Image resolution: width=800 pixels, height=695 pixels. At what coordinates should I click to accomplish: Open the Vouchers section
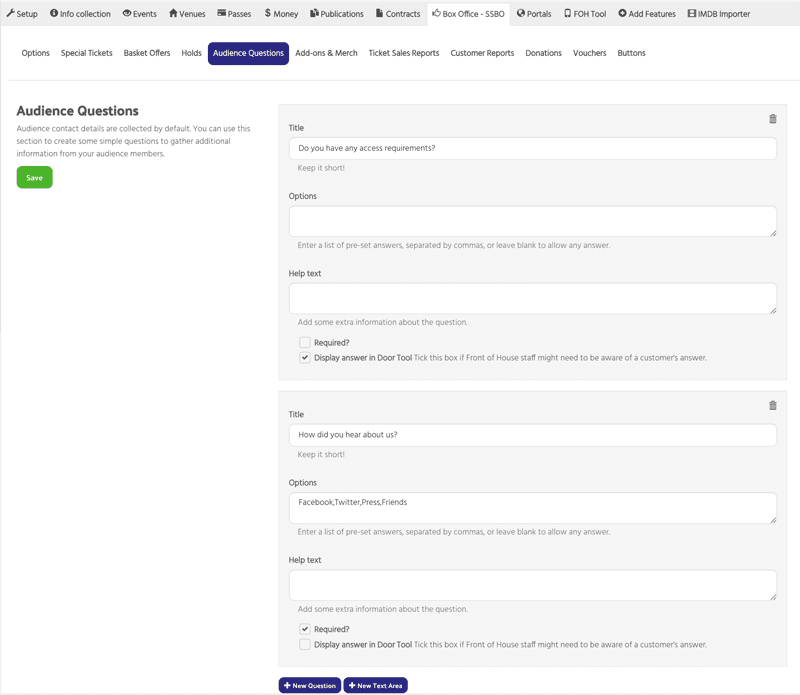589,53
